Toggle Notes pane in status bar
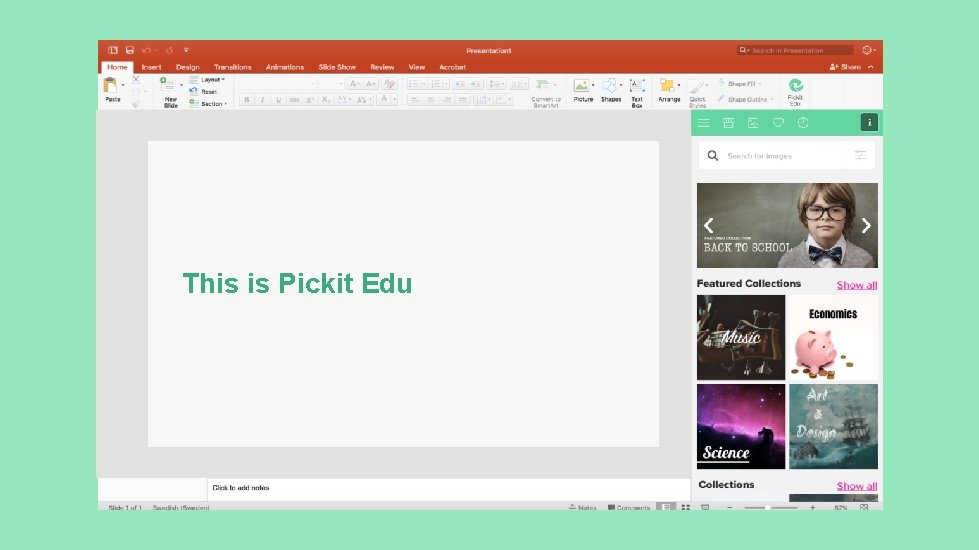This screenshot has width=979, height=550. click(583, 508)
